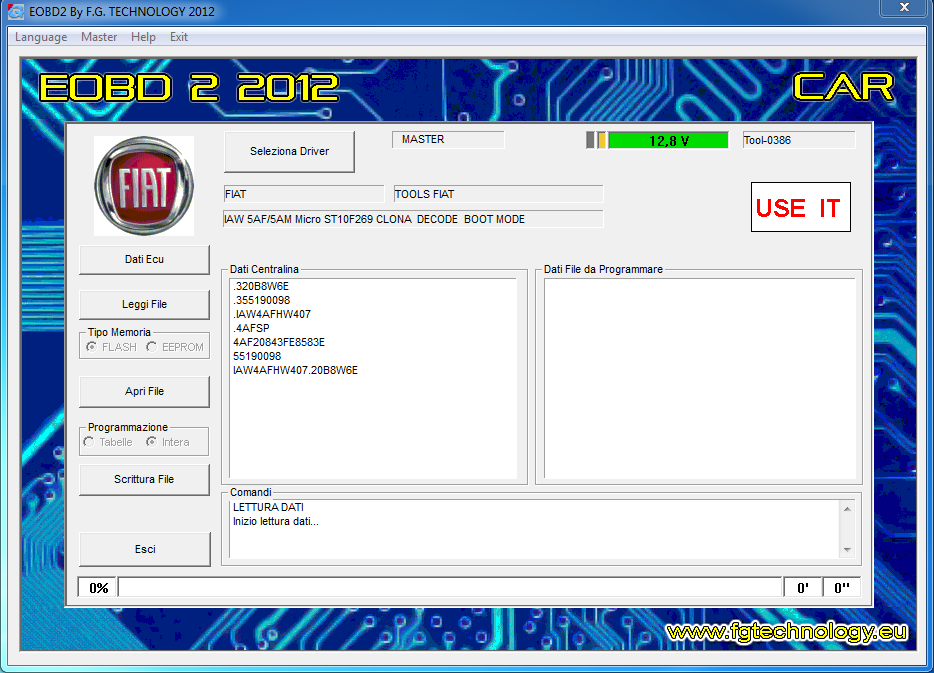Select the line 55190098

[257, 356]
